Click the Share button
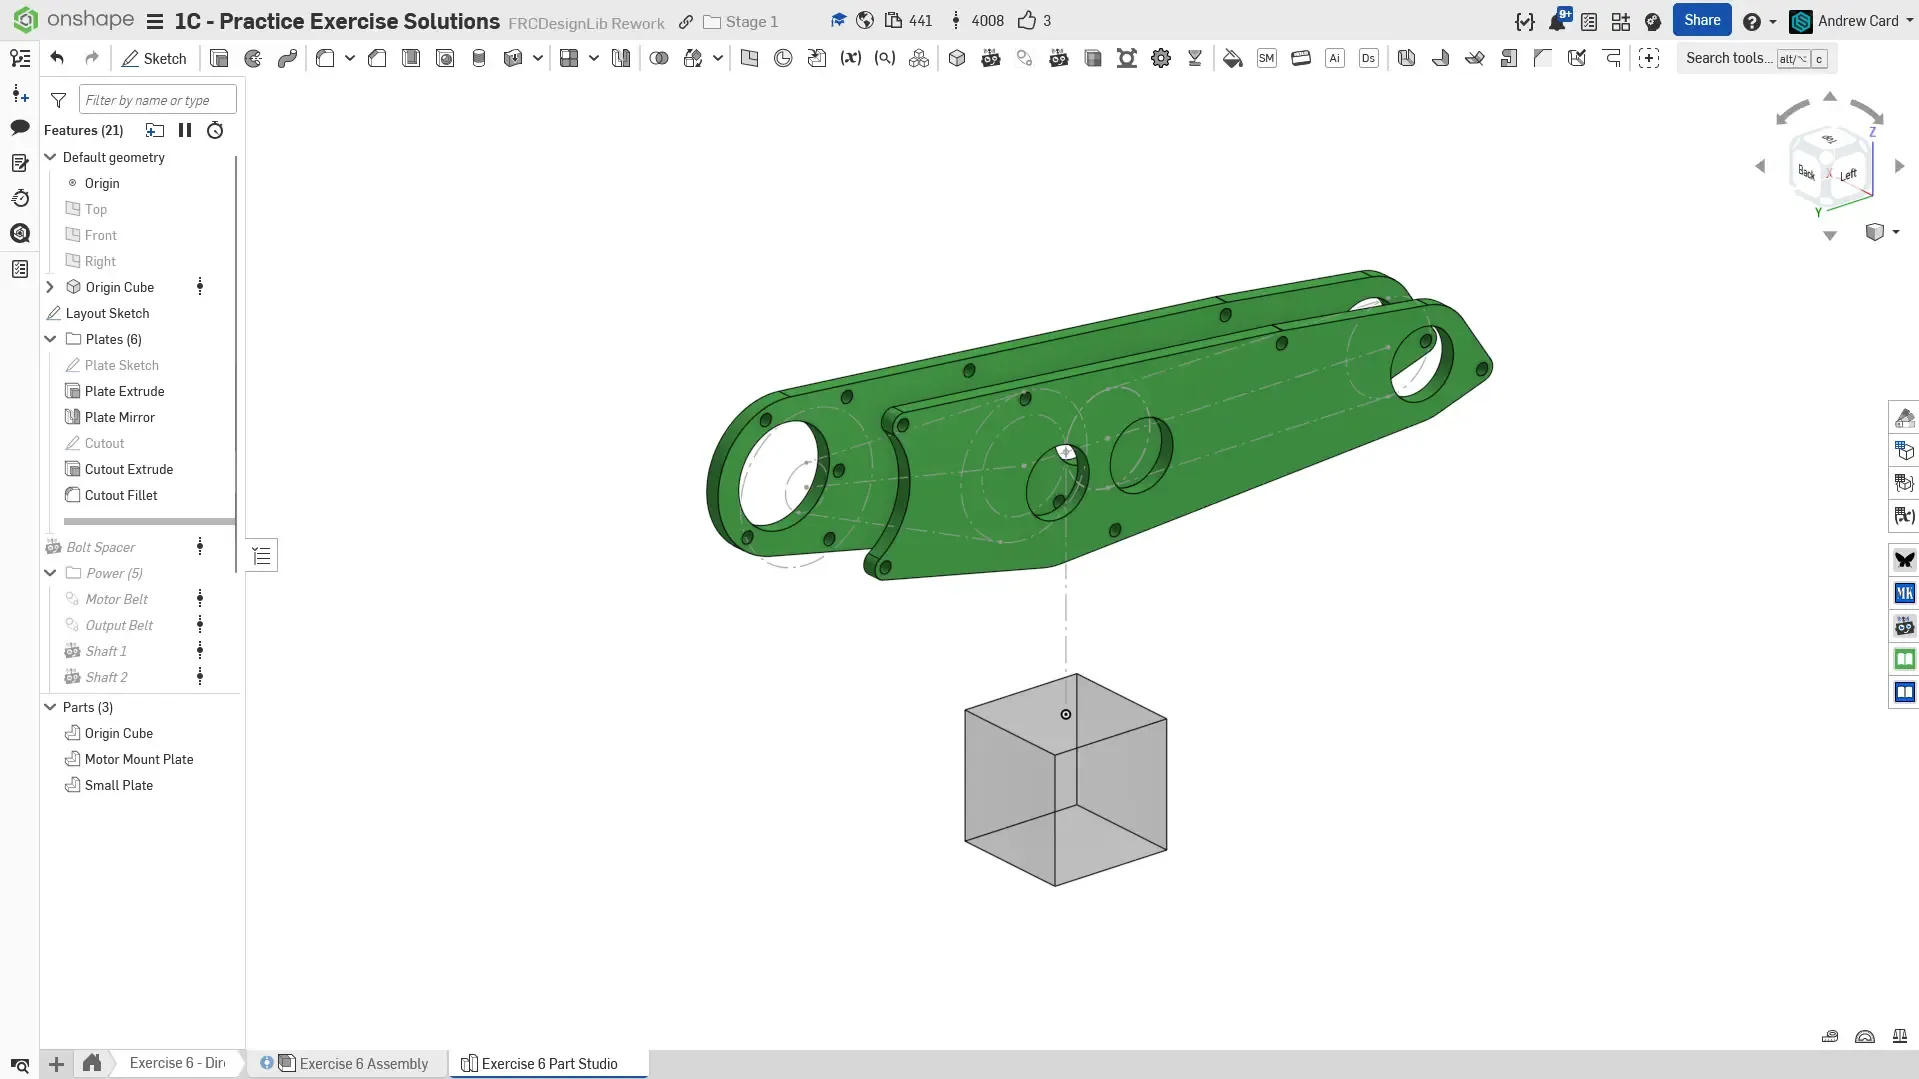This screenshot has height=1079, width=1919. coord(1701,20)
